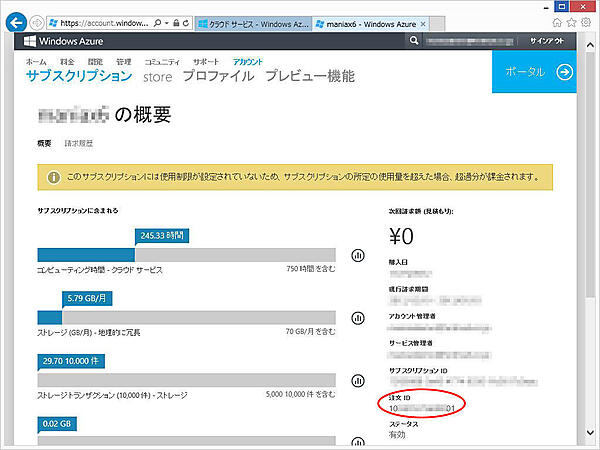The height and width of the screenshot is (450, 600).
Task: Select the 請求履歴 tab
Action: 79,144
